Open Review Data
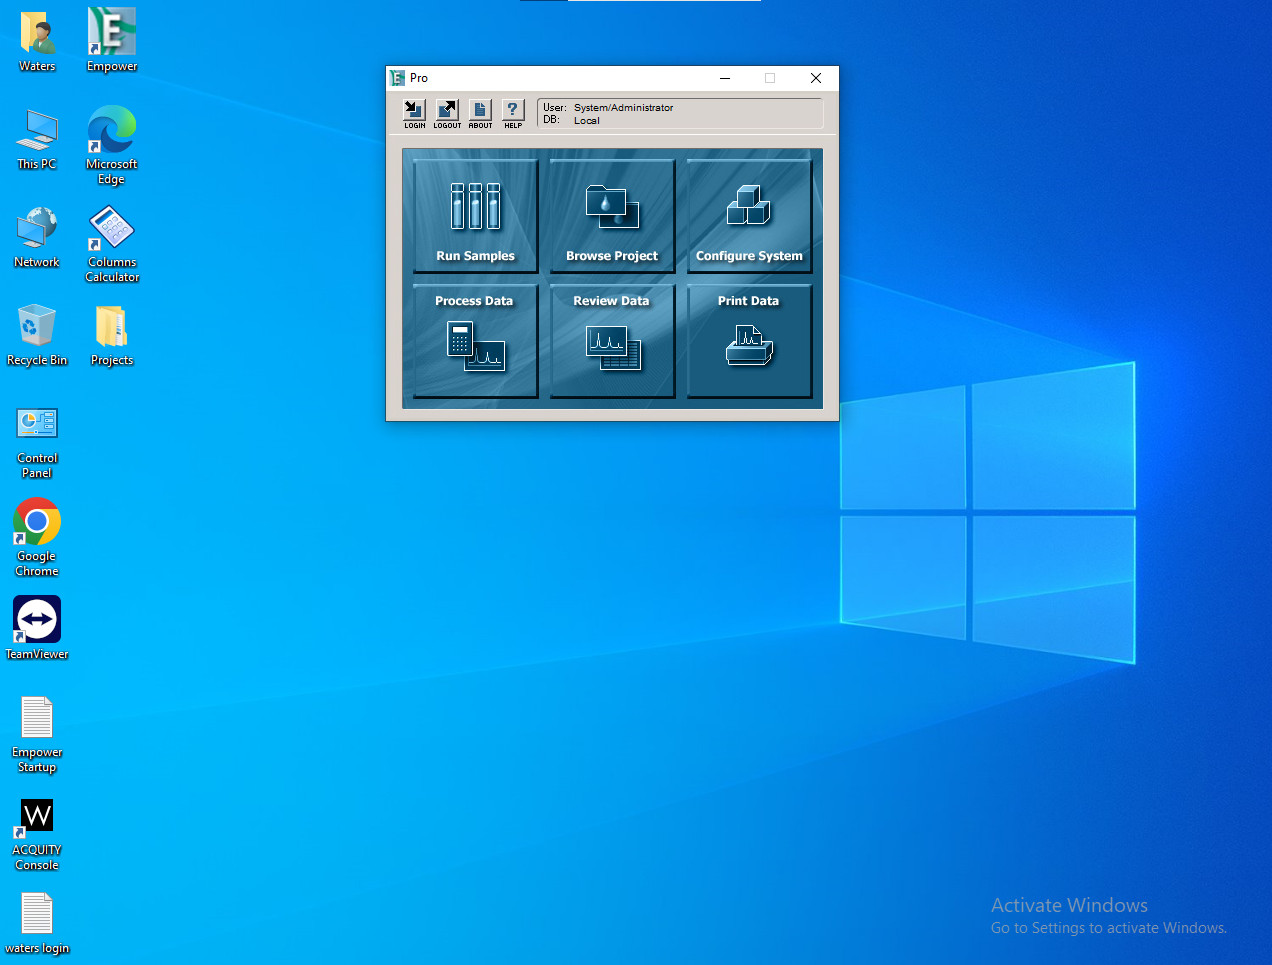Viewport: 1272px width, 965px height. coord(612,341)
